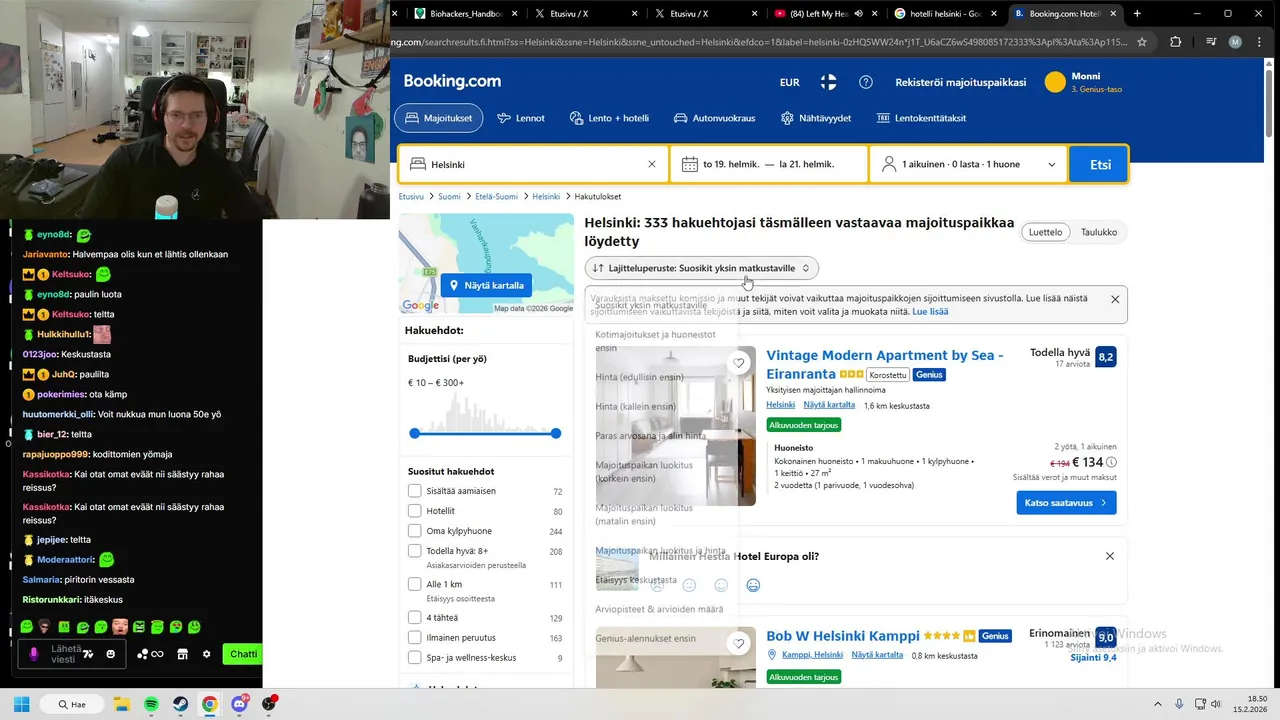Open the EUR currency selector
The height and width of the screenshot is (720, 1280).
[790, 82]
